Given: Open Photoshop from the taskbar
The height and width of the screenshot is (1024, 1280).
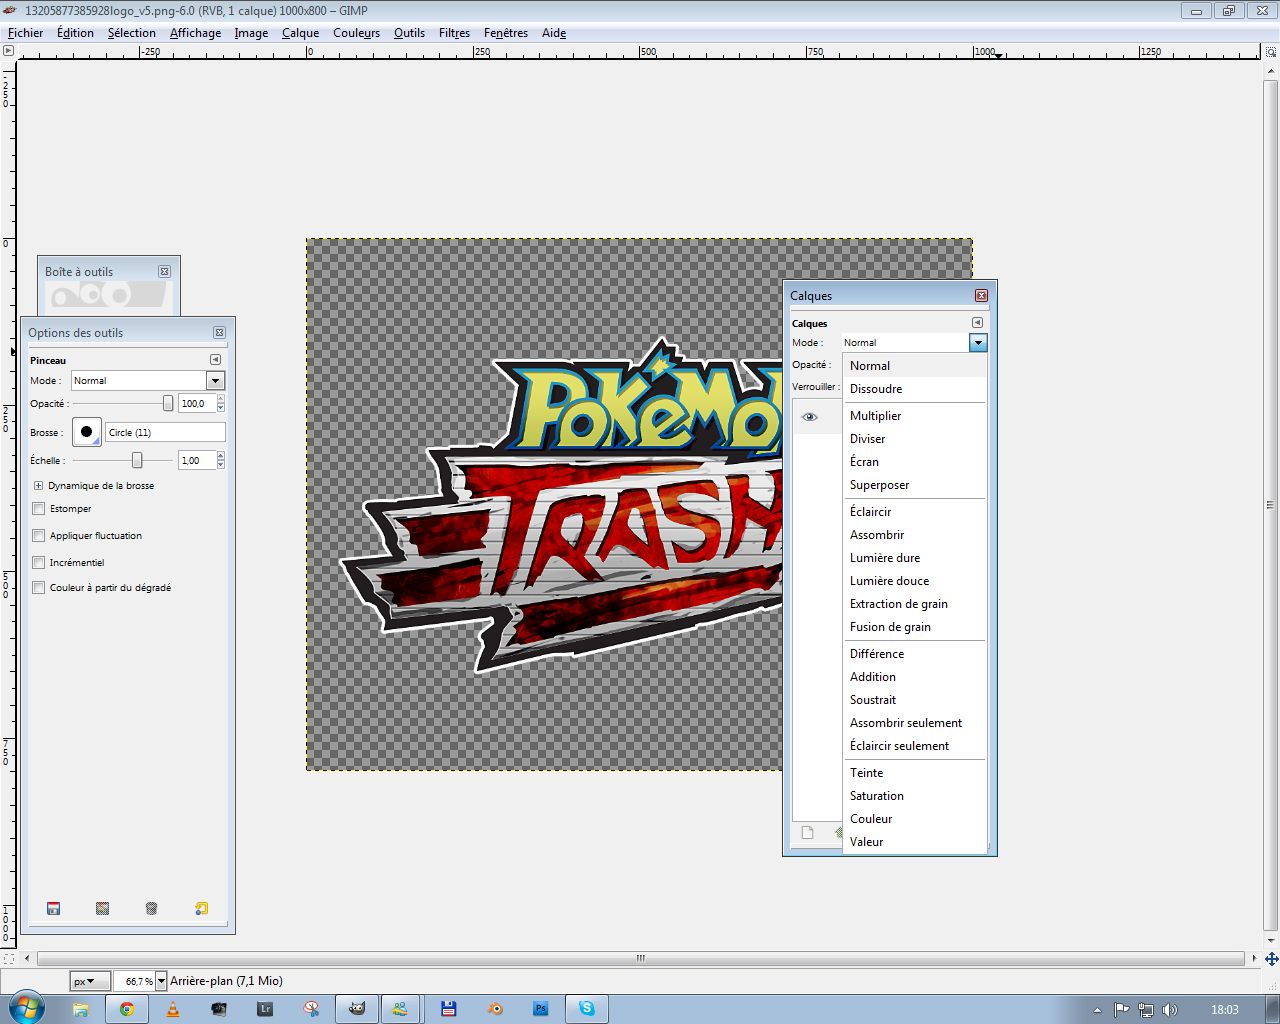Looking at the screenshot, I should (541, 1009).
